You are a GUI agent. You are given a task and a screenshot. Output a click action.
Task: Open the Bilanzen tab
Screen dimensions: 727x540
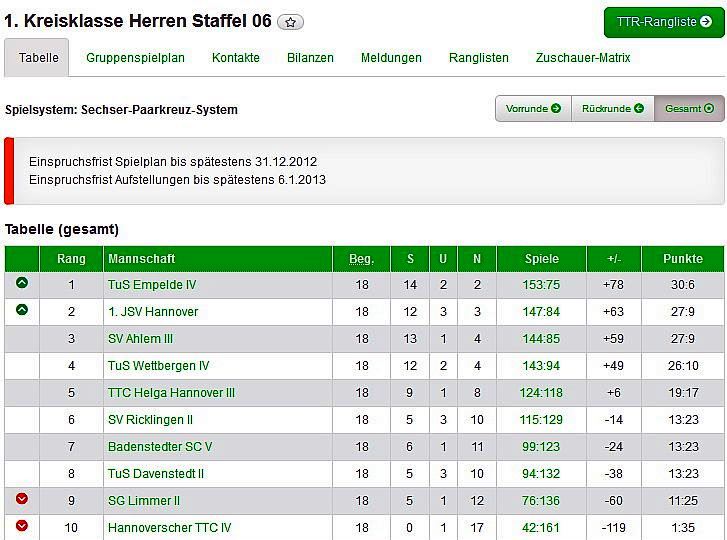[x=310, y=58]
